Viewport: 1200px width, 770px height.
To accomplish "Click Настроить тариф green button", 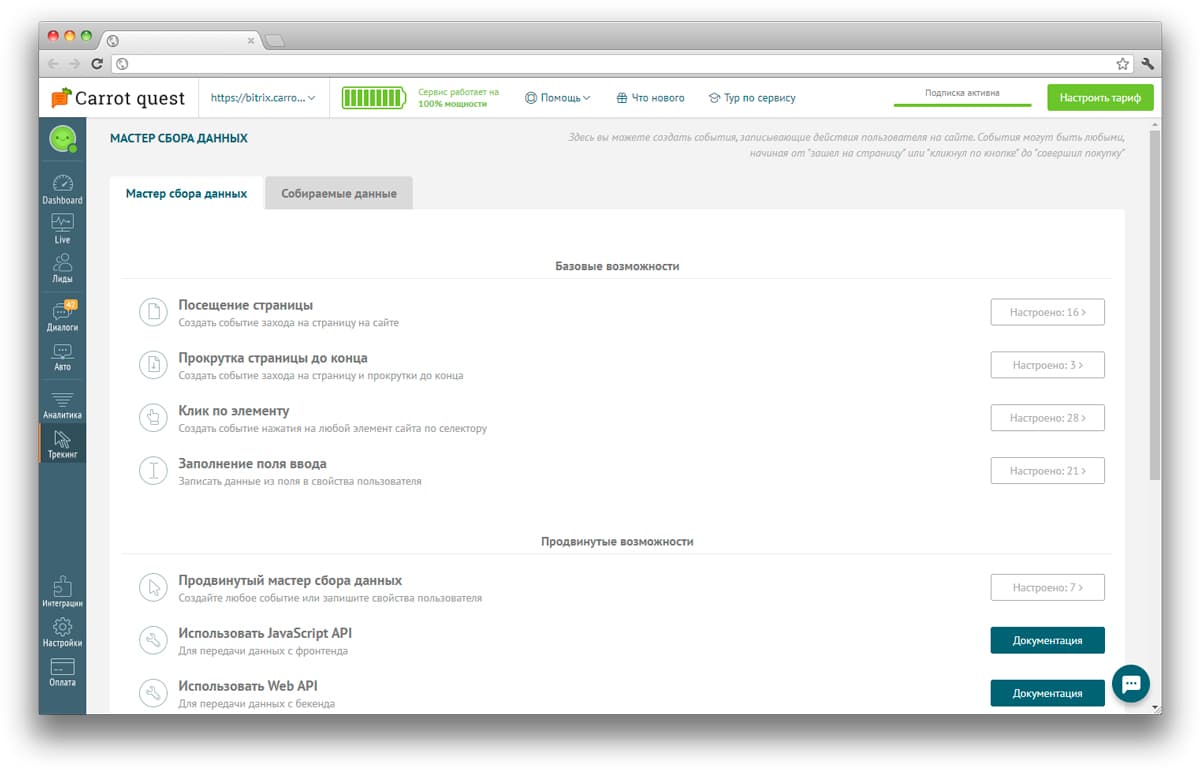I will coord(1100,98).
